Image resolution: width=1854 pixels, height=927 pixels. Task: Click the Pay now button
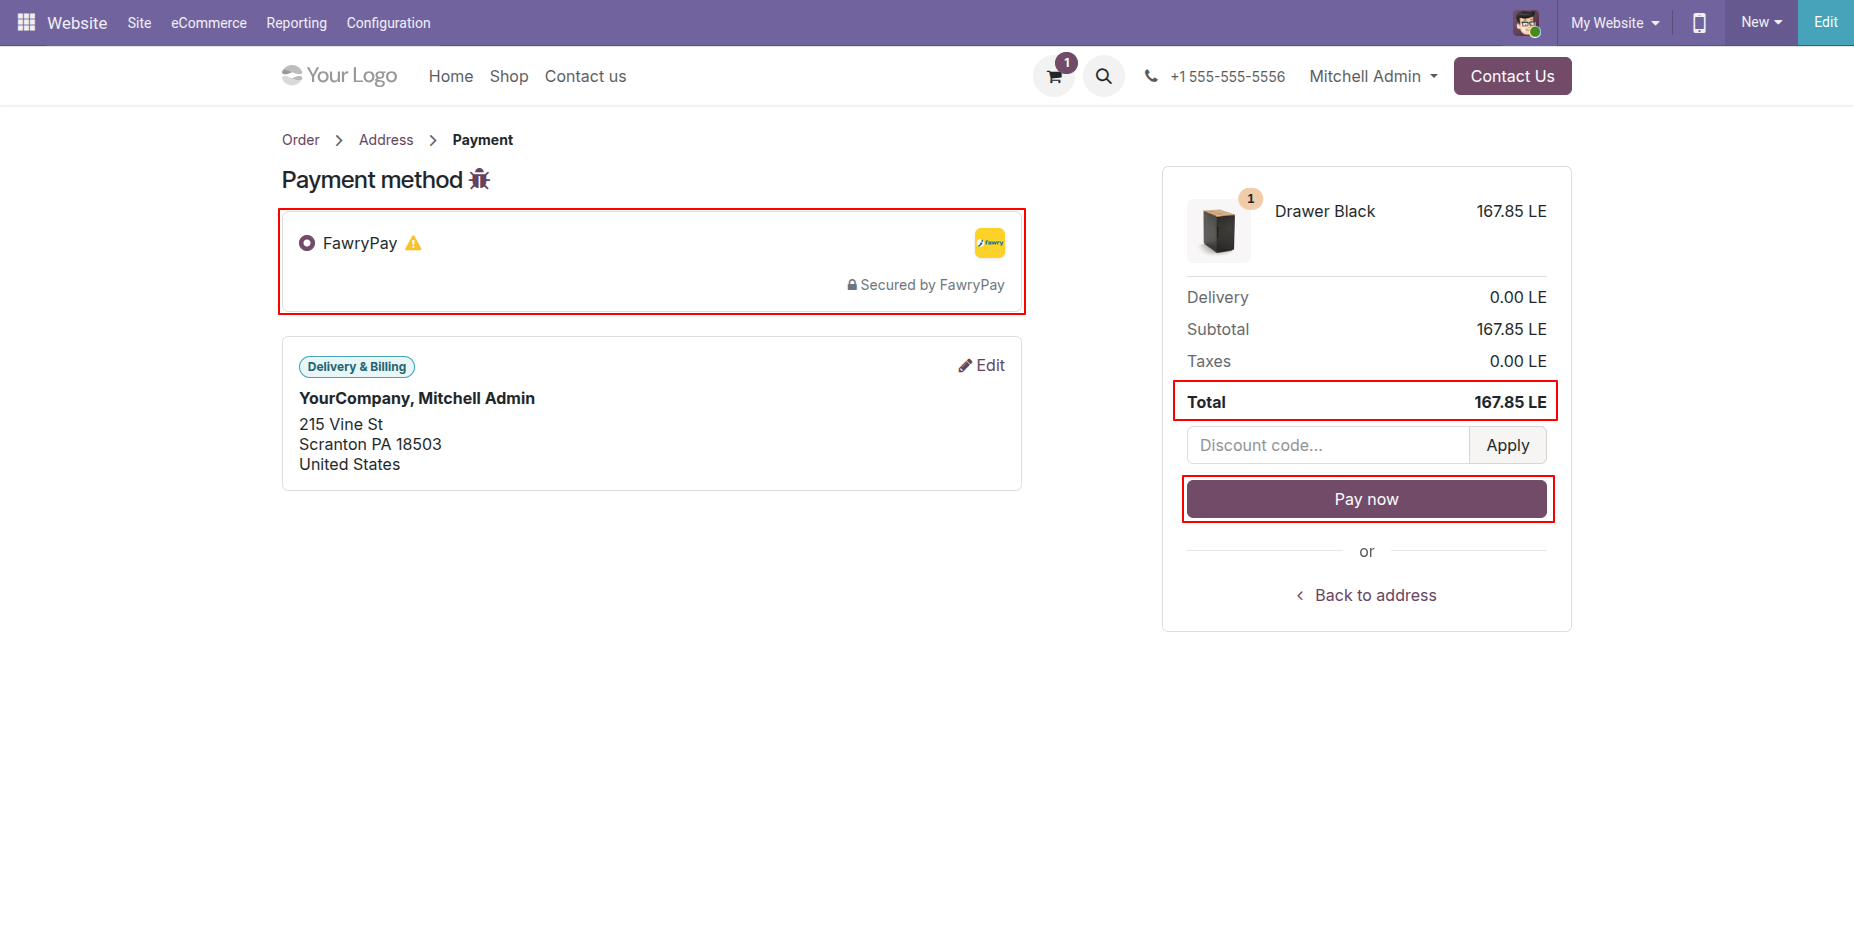(1367, 499)
